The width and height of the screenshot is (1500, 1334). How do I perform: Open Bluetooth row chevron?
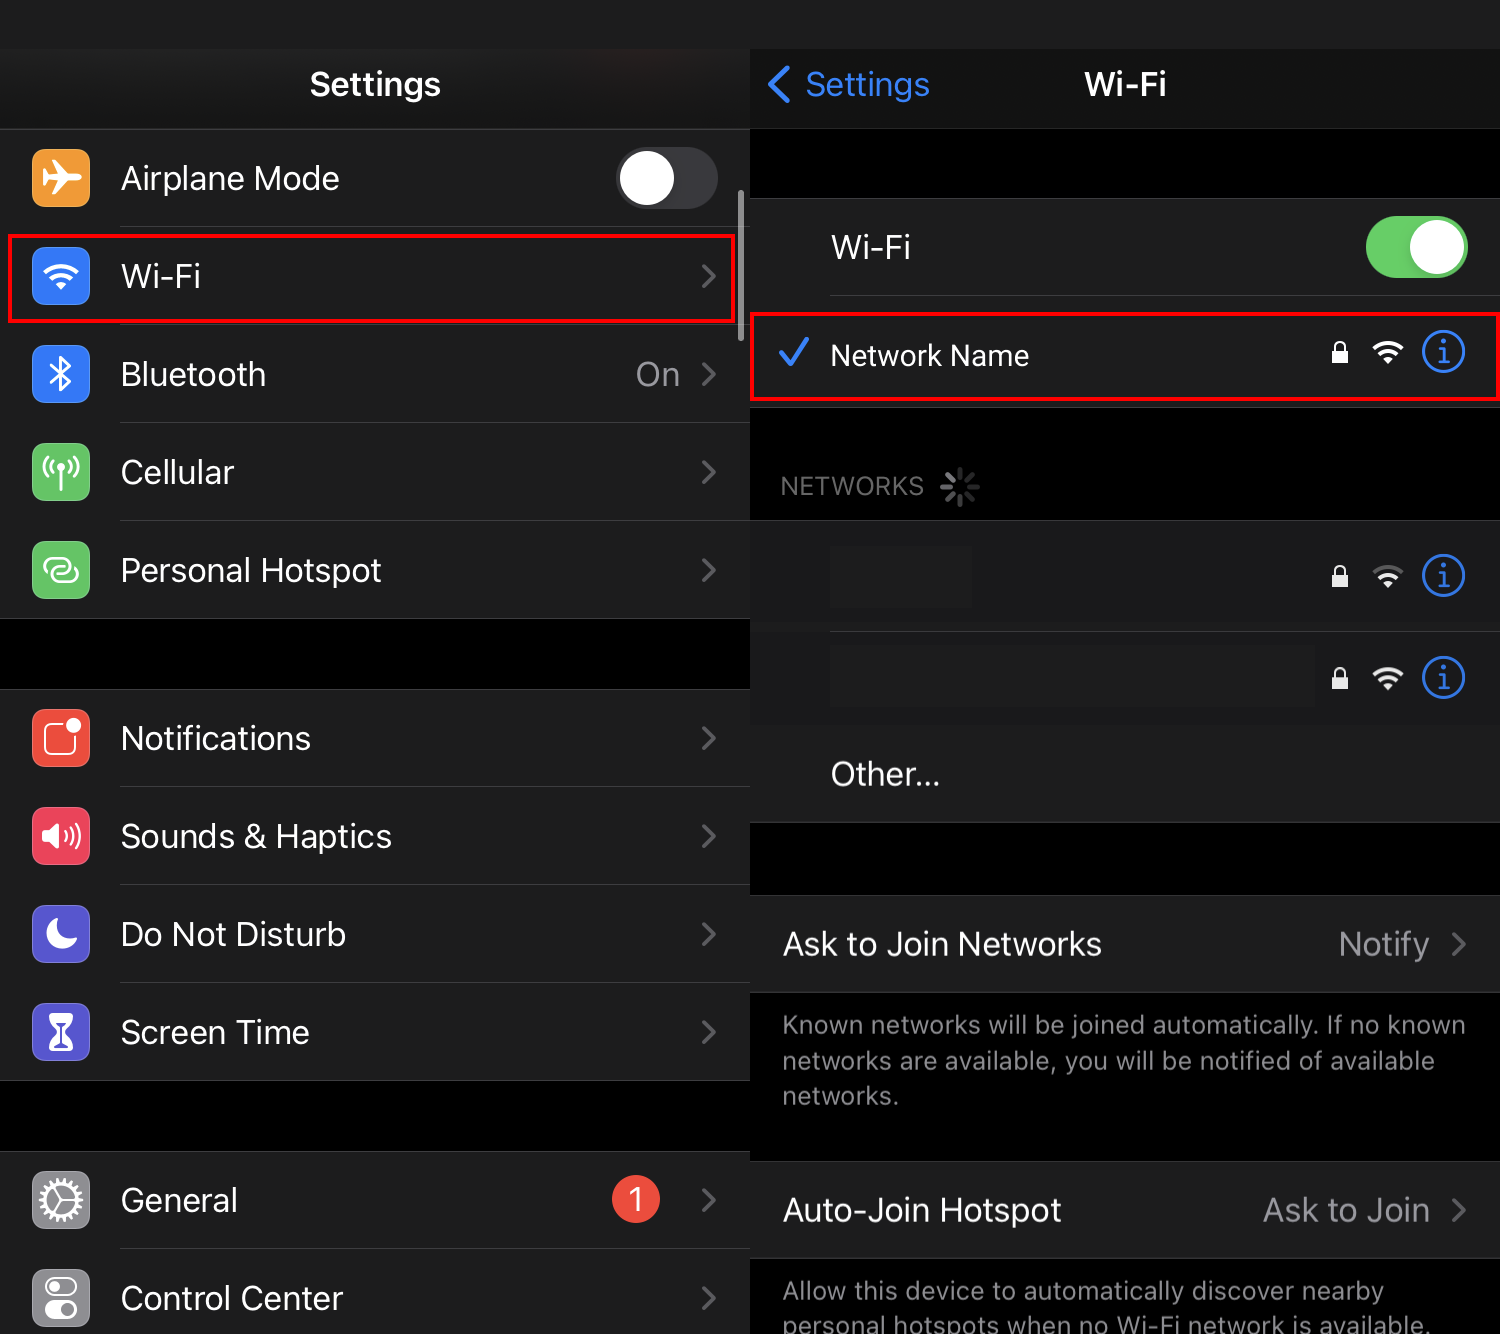tap(709, 374)
